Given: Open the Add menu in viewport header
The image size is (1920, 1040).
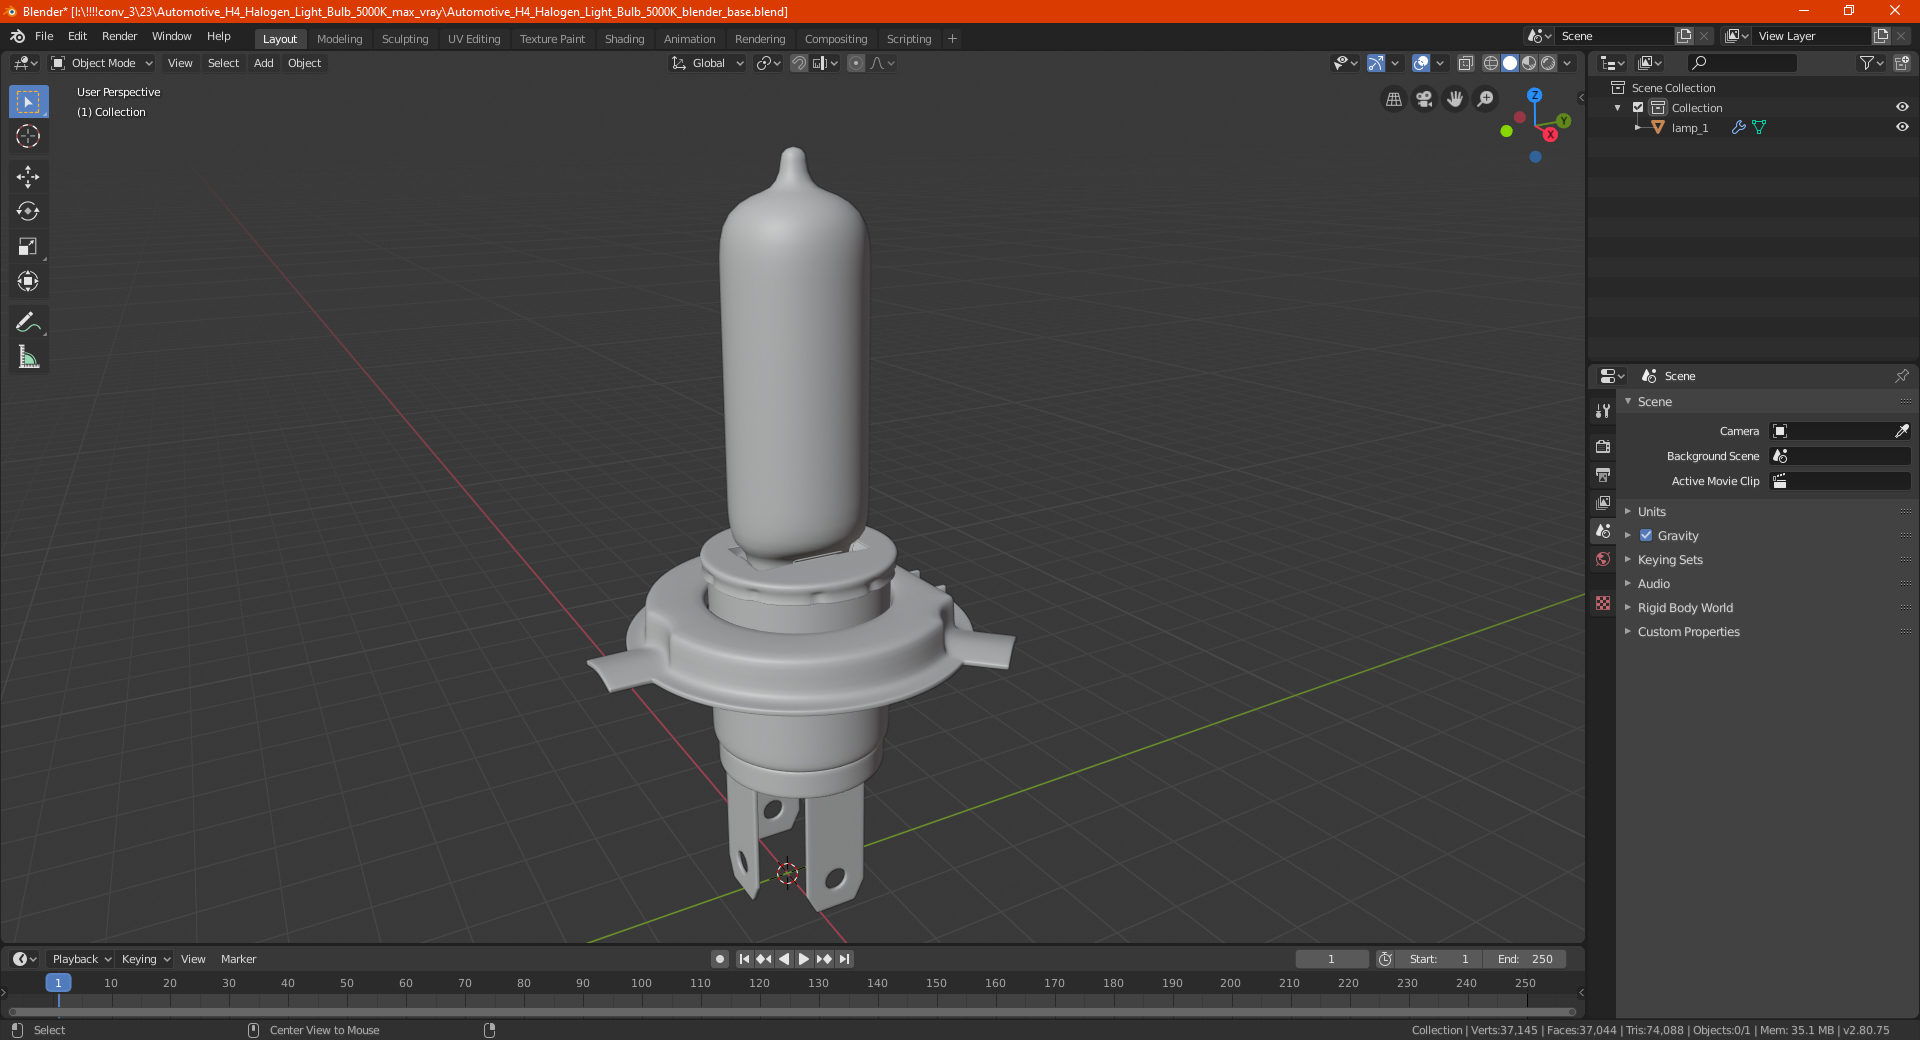Looking at the screenshot, I should 263,63.
